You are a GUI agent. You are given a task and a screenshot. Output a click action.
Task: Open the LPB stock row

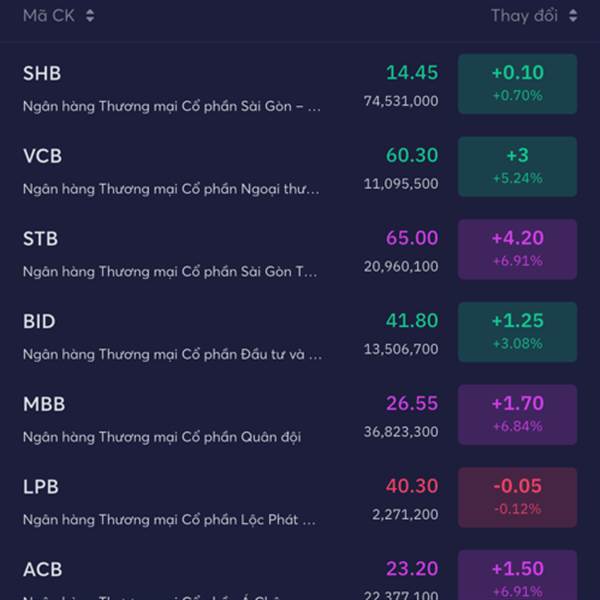[x=41, y=487]
